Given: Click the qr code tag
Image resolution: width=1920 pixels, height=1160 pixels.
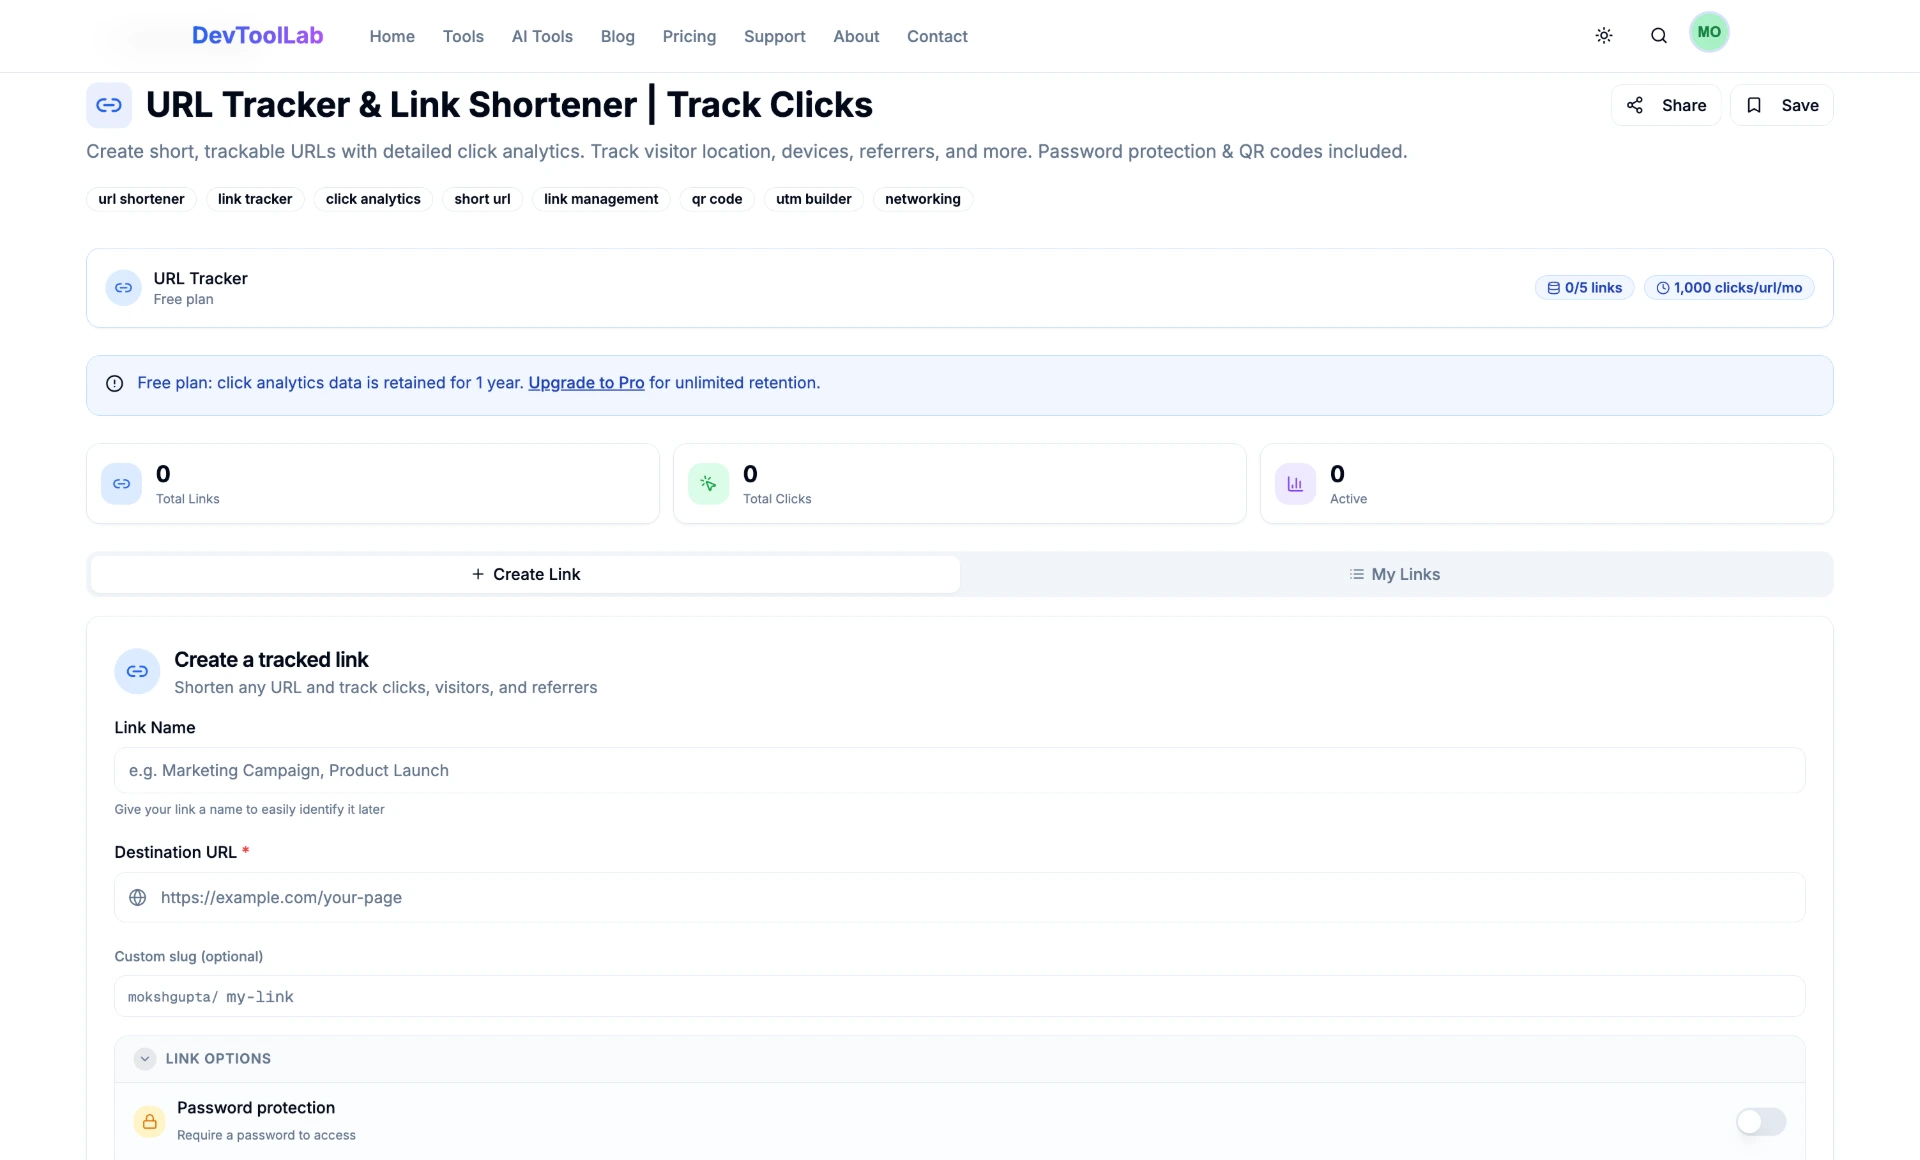Looking at the screenshot, I should pos(716,199).
